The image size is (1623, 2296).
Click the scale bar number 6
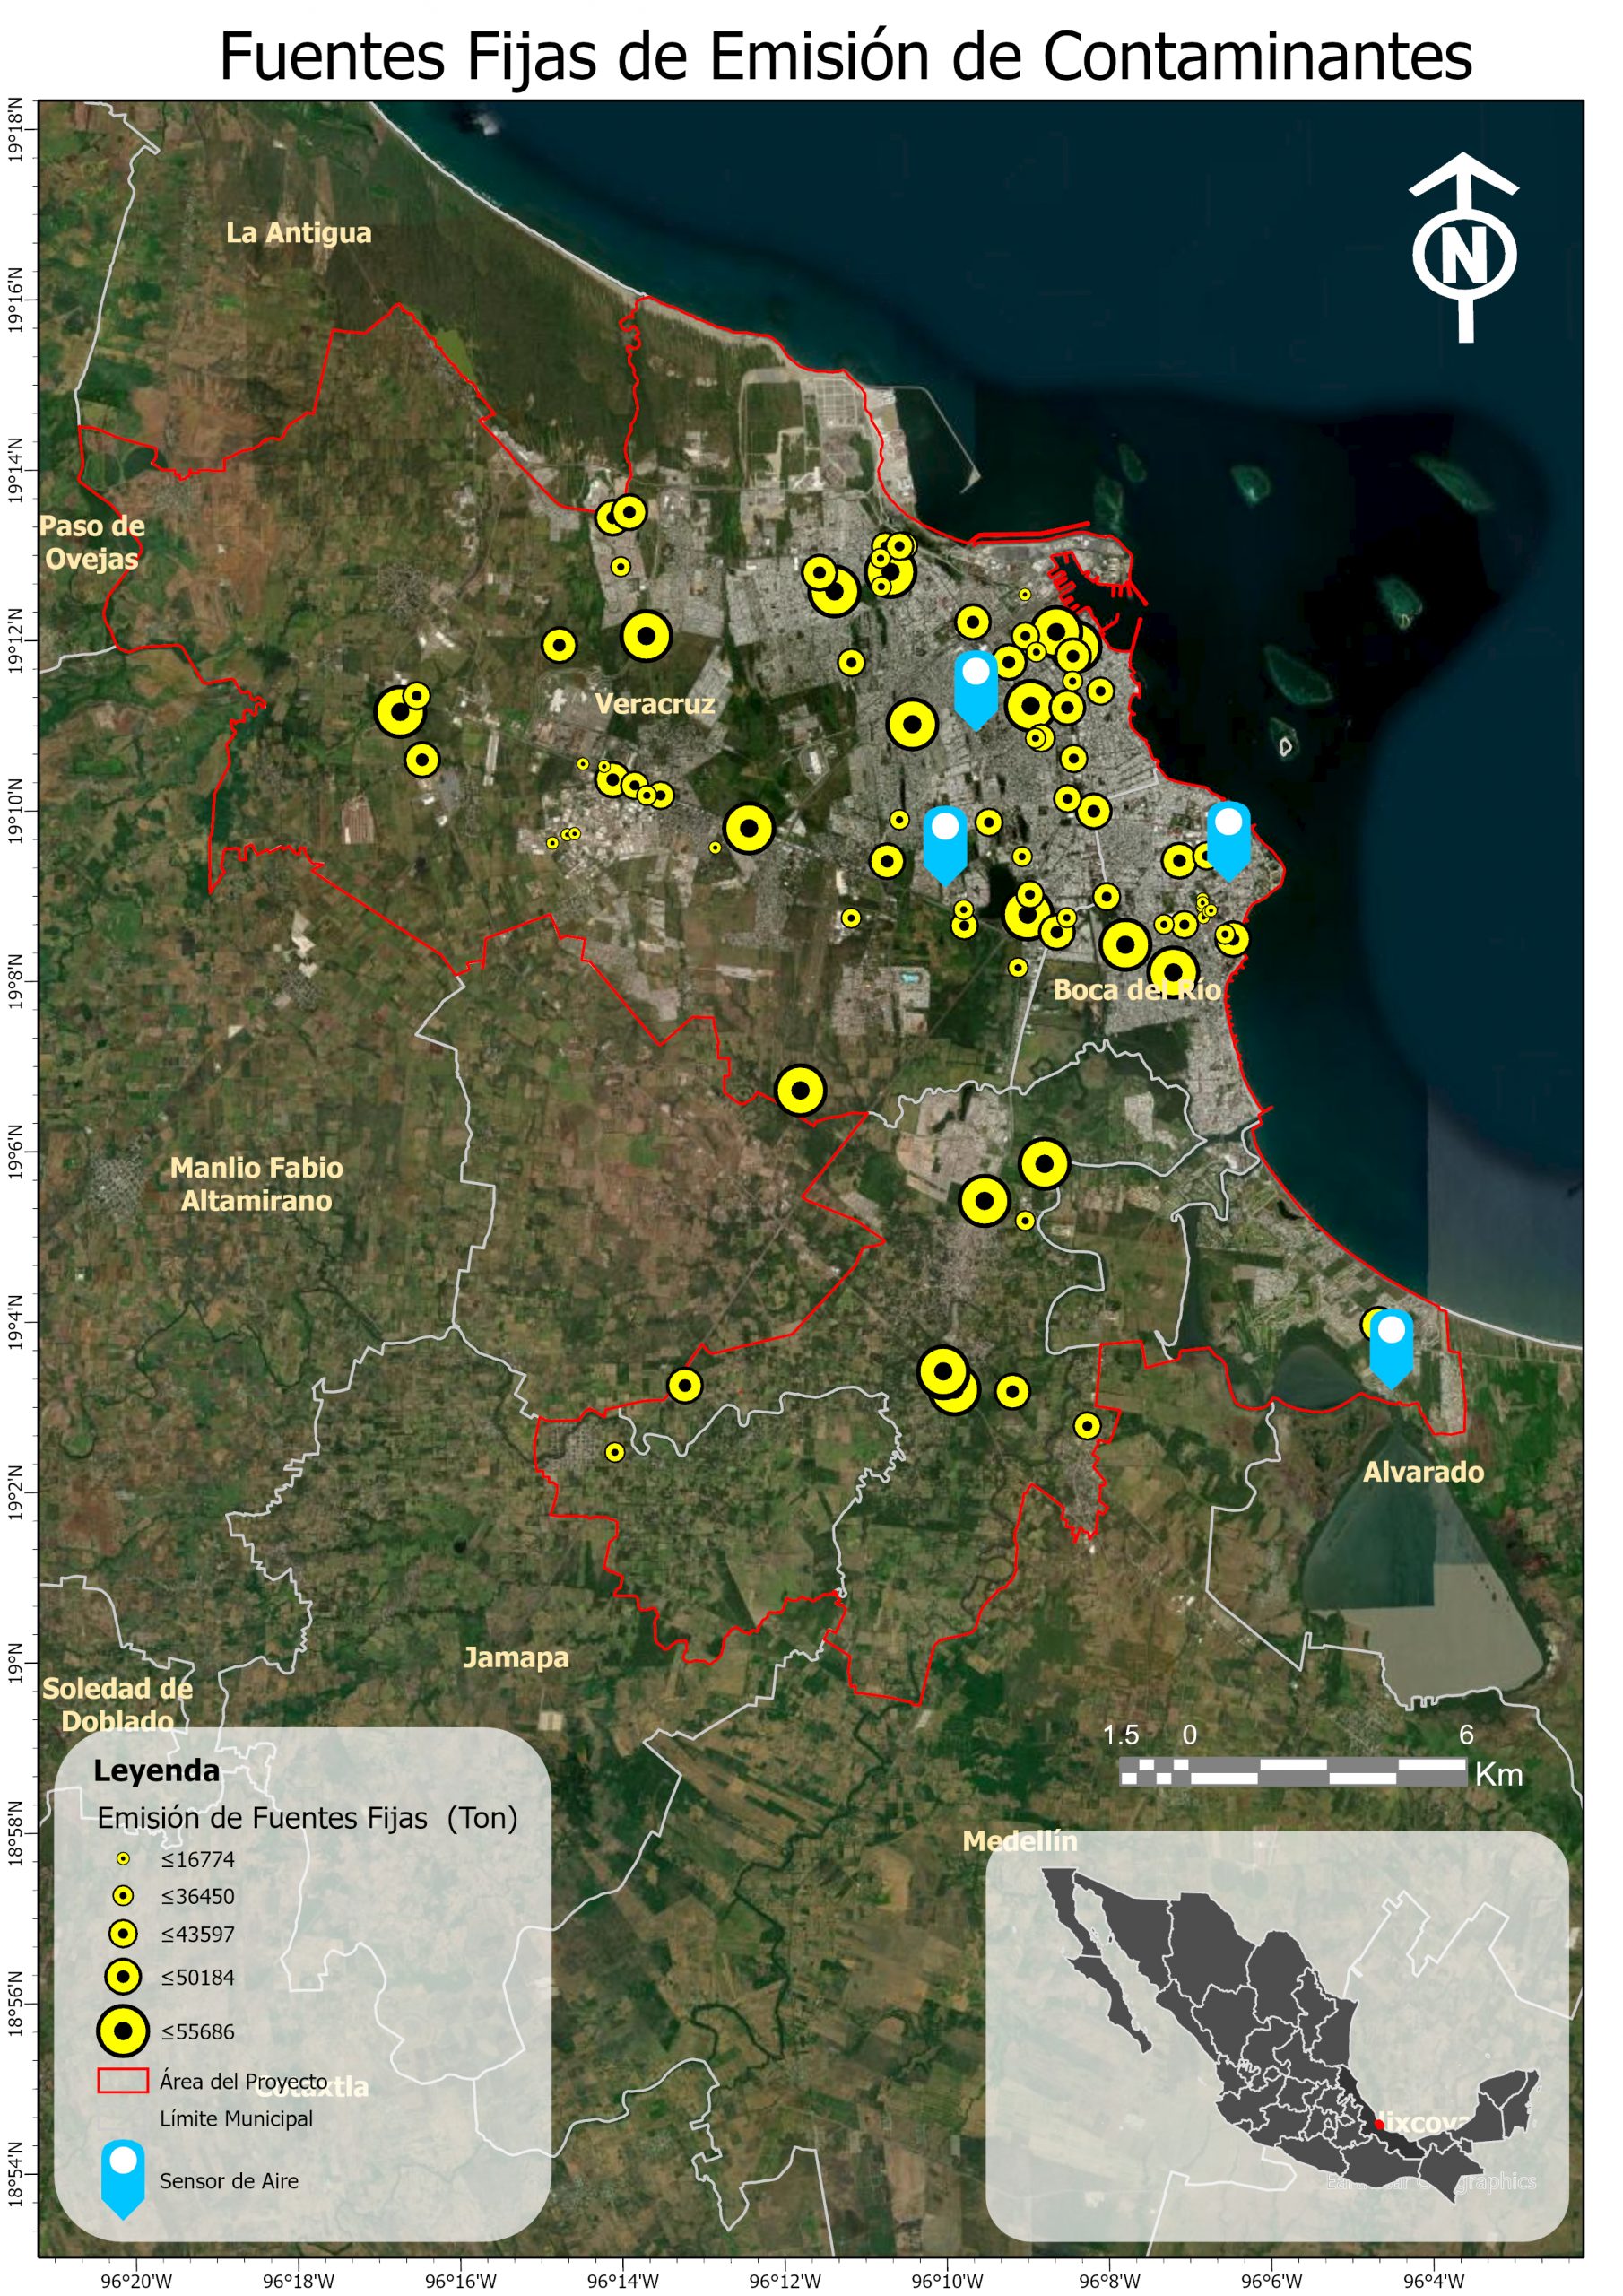(1466, 1735)
